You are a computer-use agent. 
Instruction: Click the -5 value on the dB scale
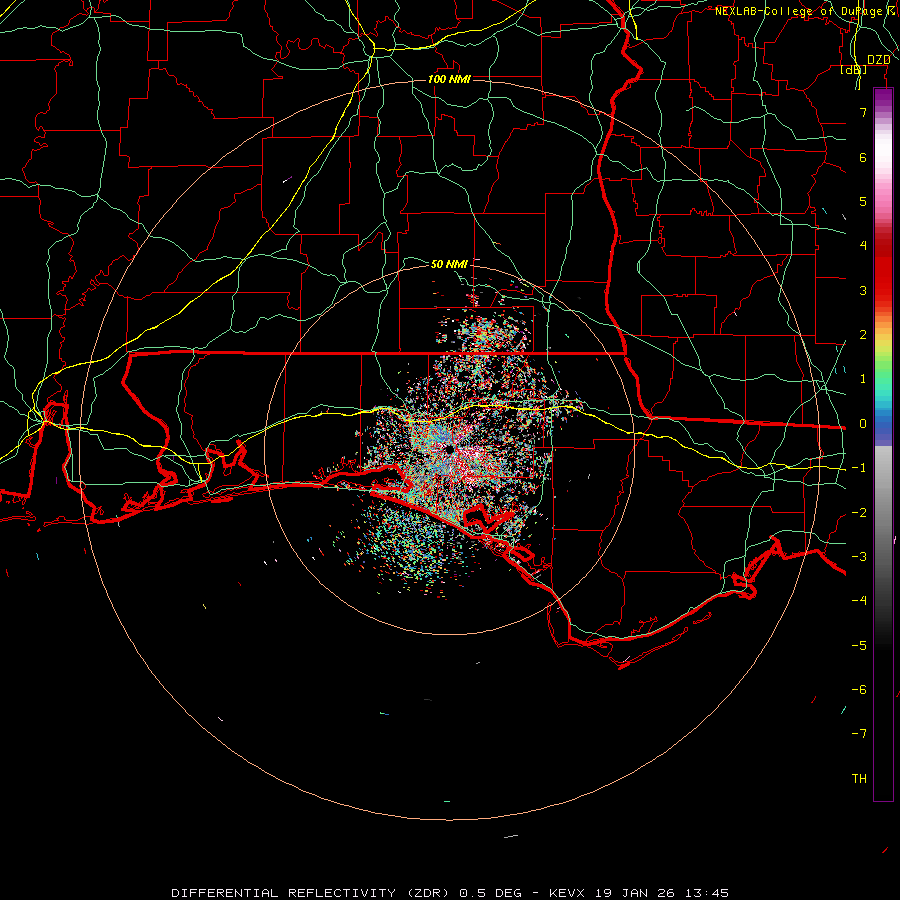(859, 646)
